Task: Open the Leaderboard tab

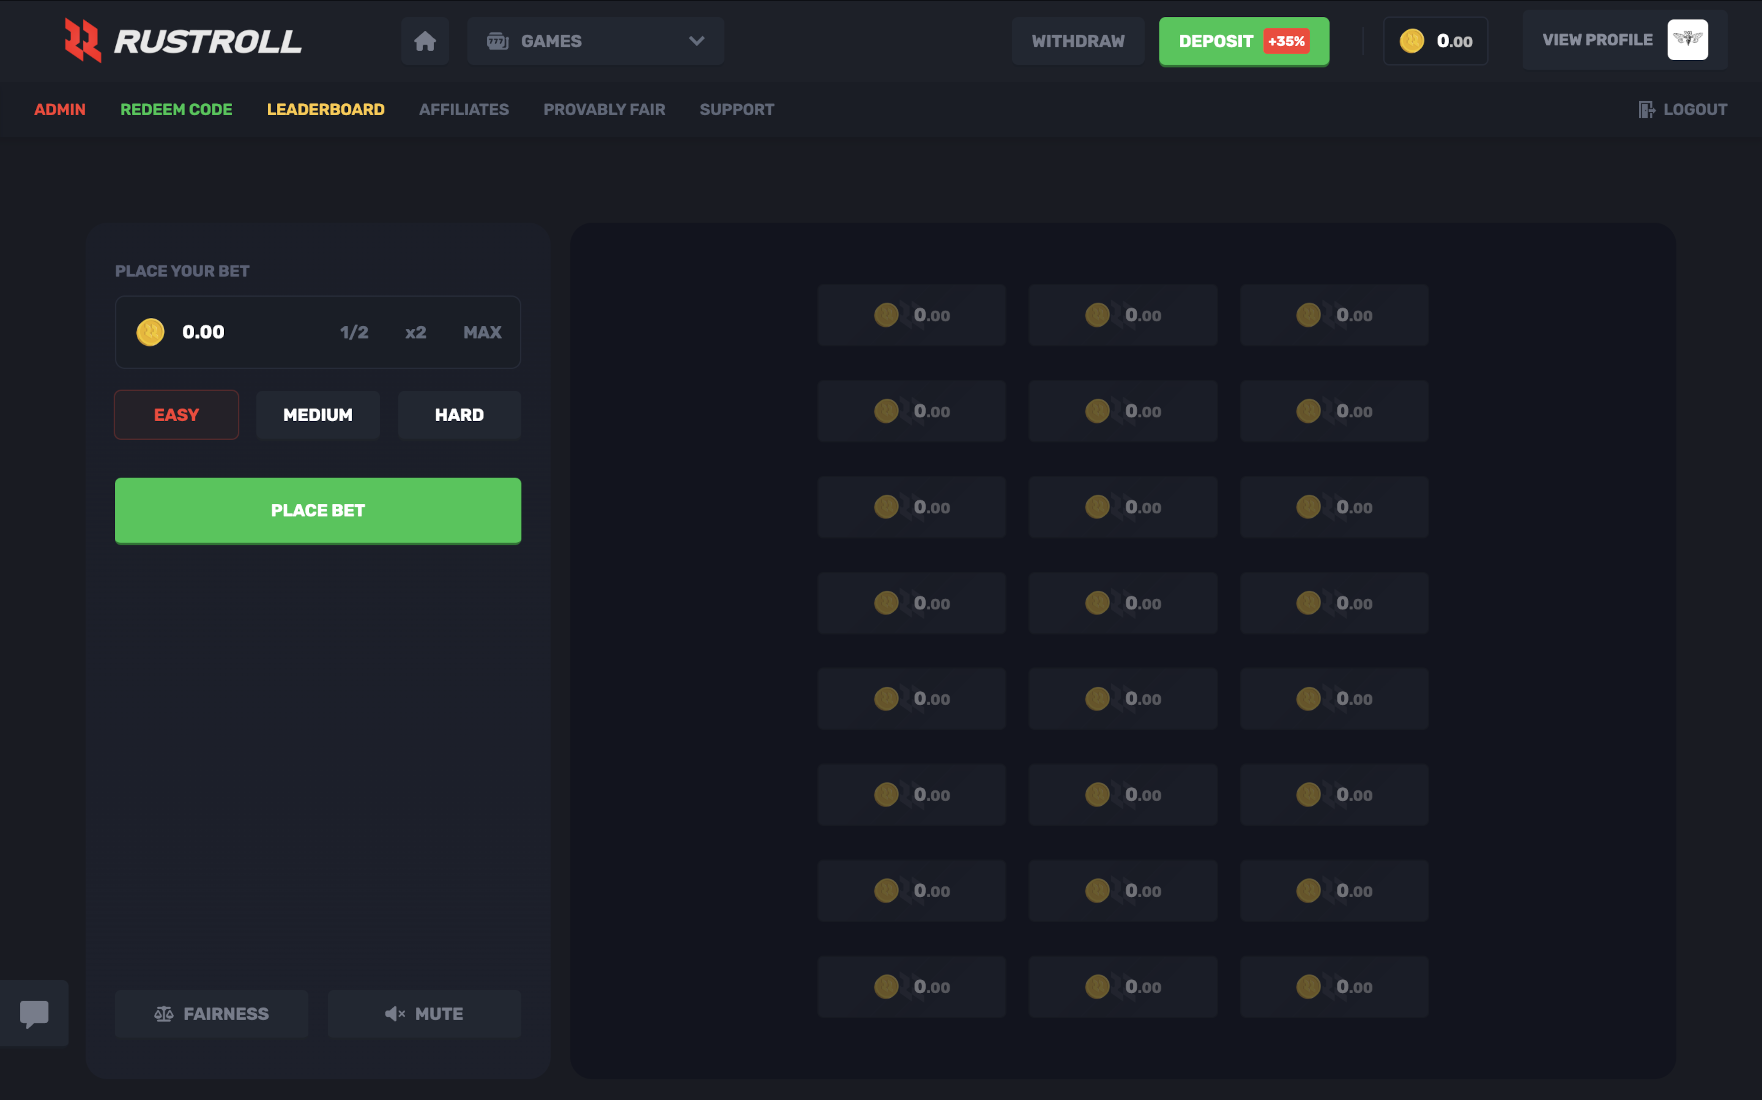Action: pyautogui.click(x=325, y=109)
